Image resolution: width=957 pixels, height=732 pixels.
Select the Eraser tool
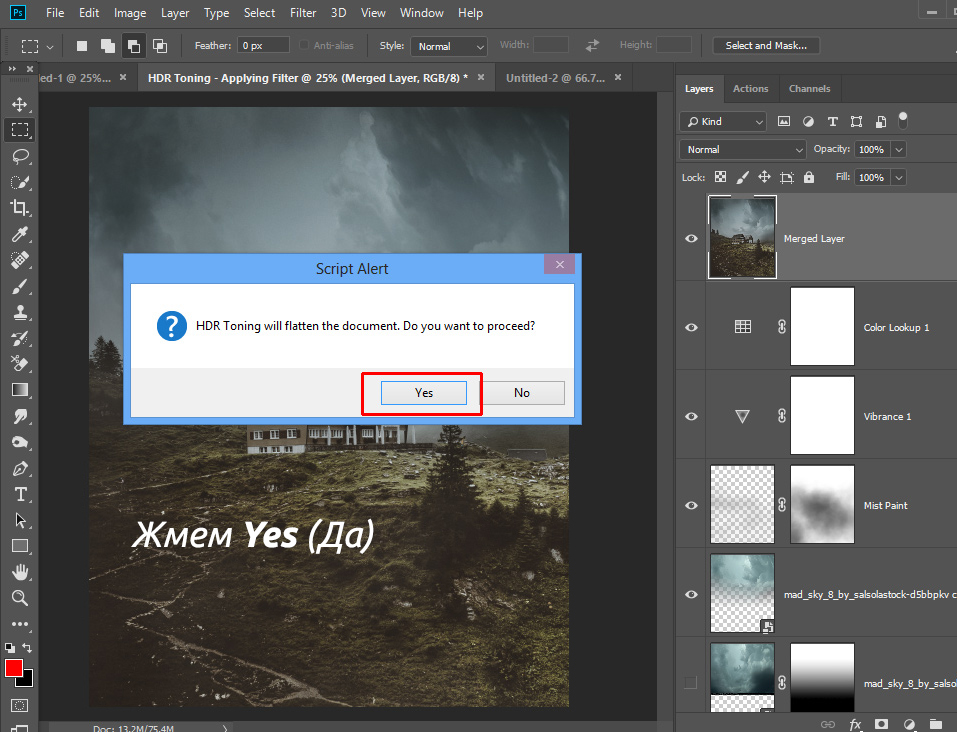(x=20, y=364)
